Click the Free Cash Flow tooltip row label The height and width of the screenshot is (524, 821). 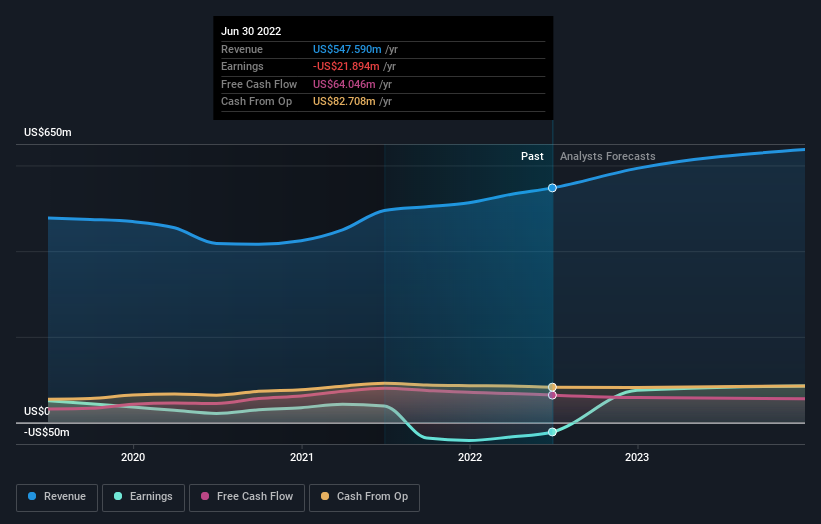(259, 84)
